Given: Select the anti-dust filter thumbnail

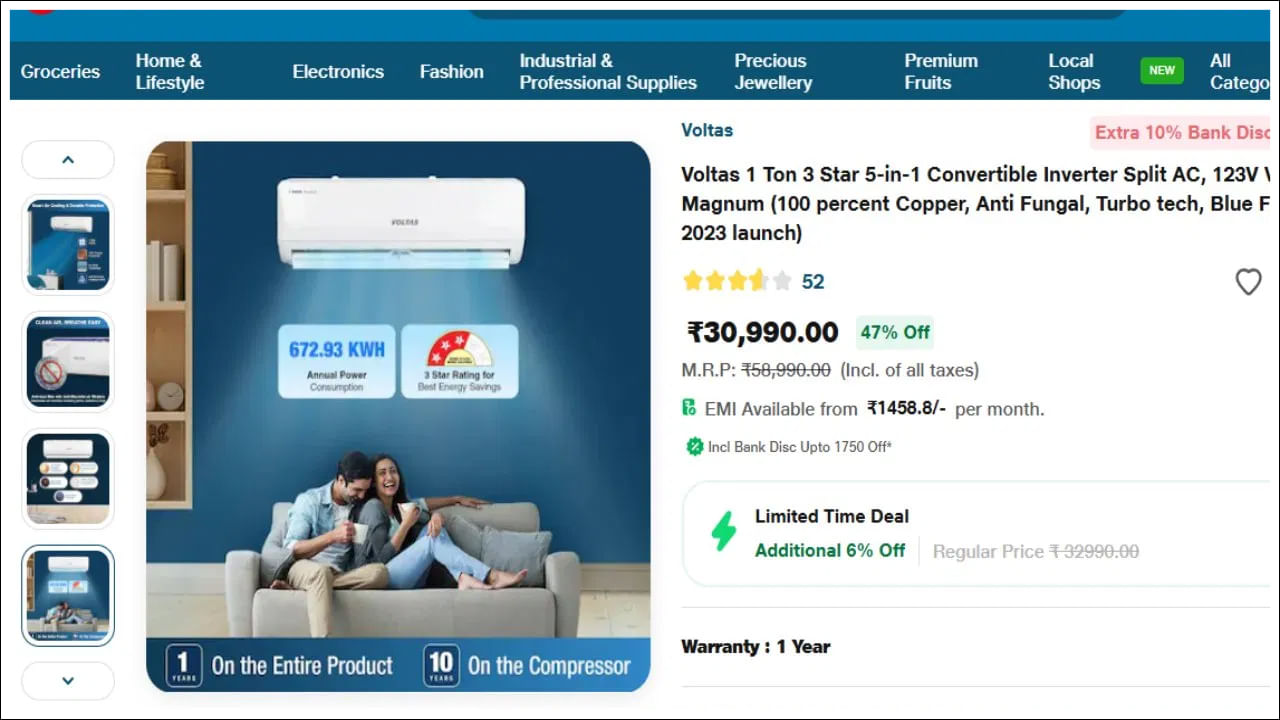Looking at the screenshot, I should click(68, 362).
